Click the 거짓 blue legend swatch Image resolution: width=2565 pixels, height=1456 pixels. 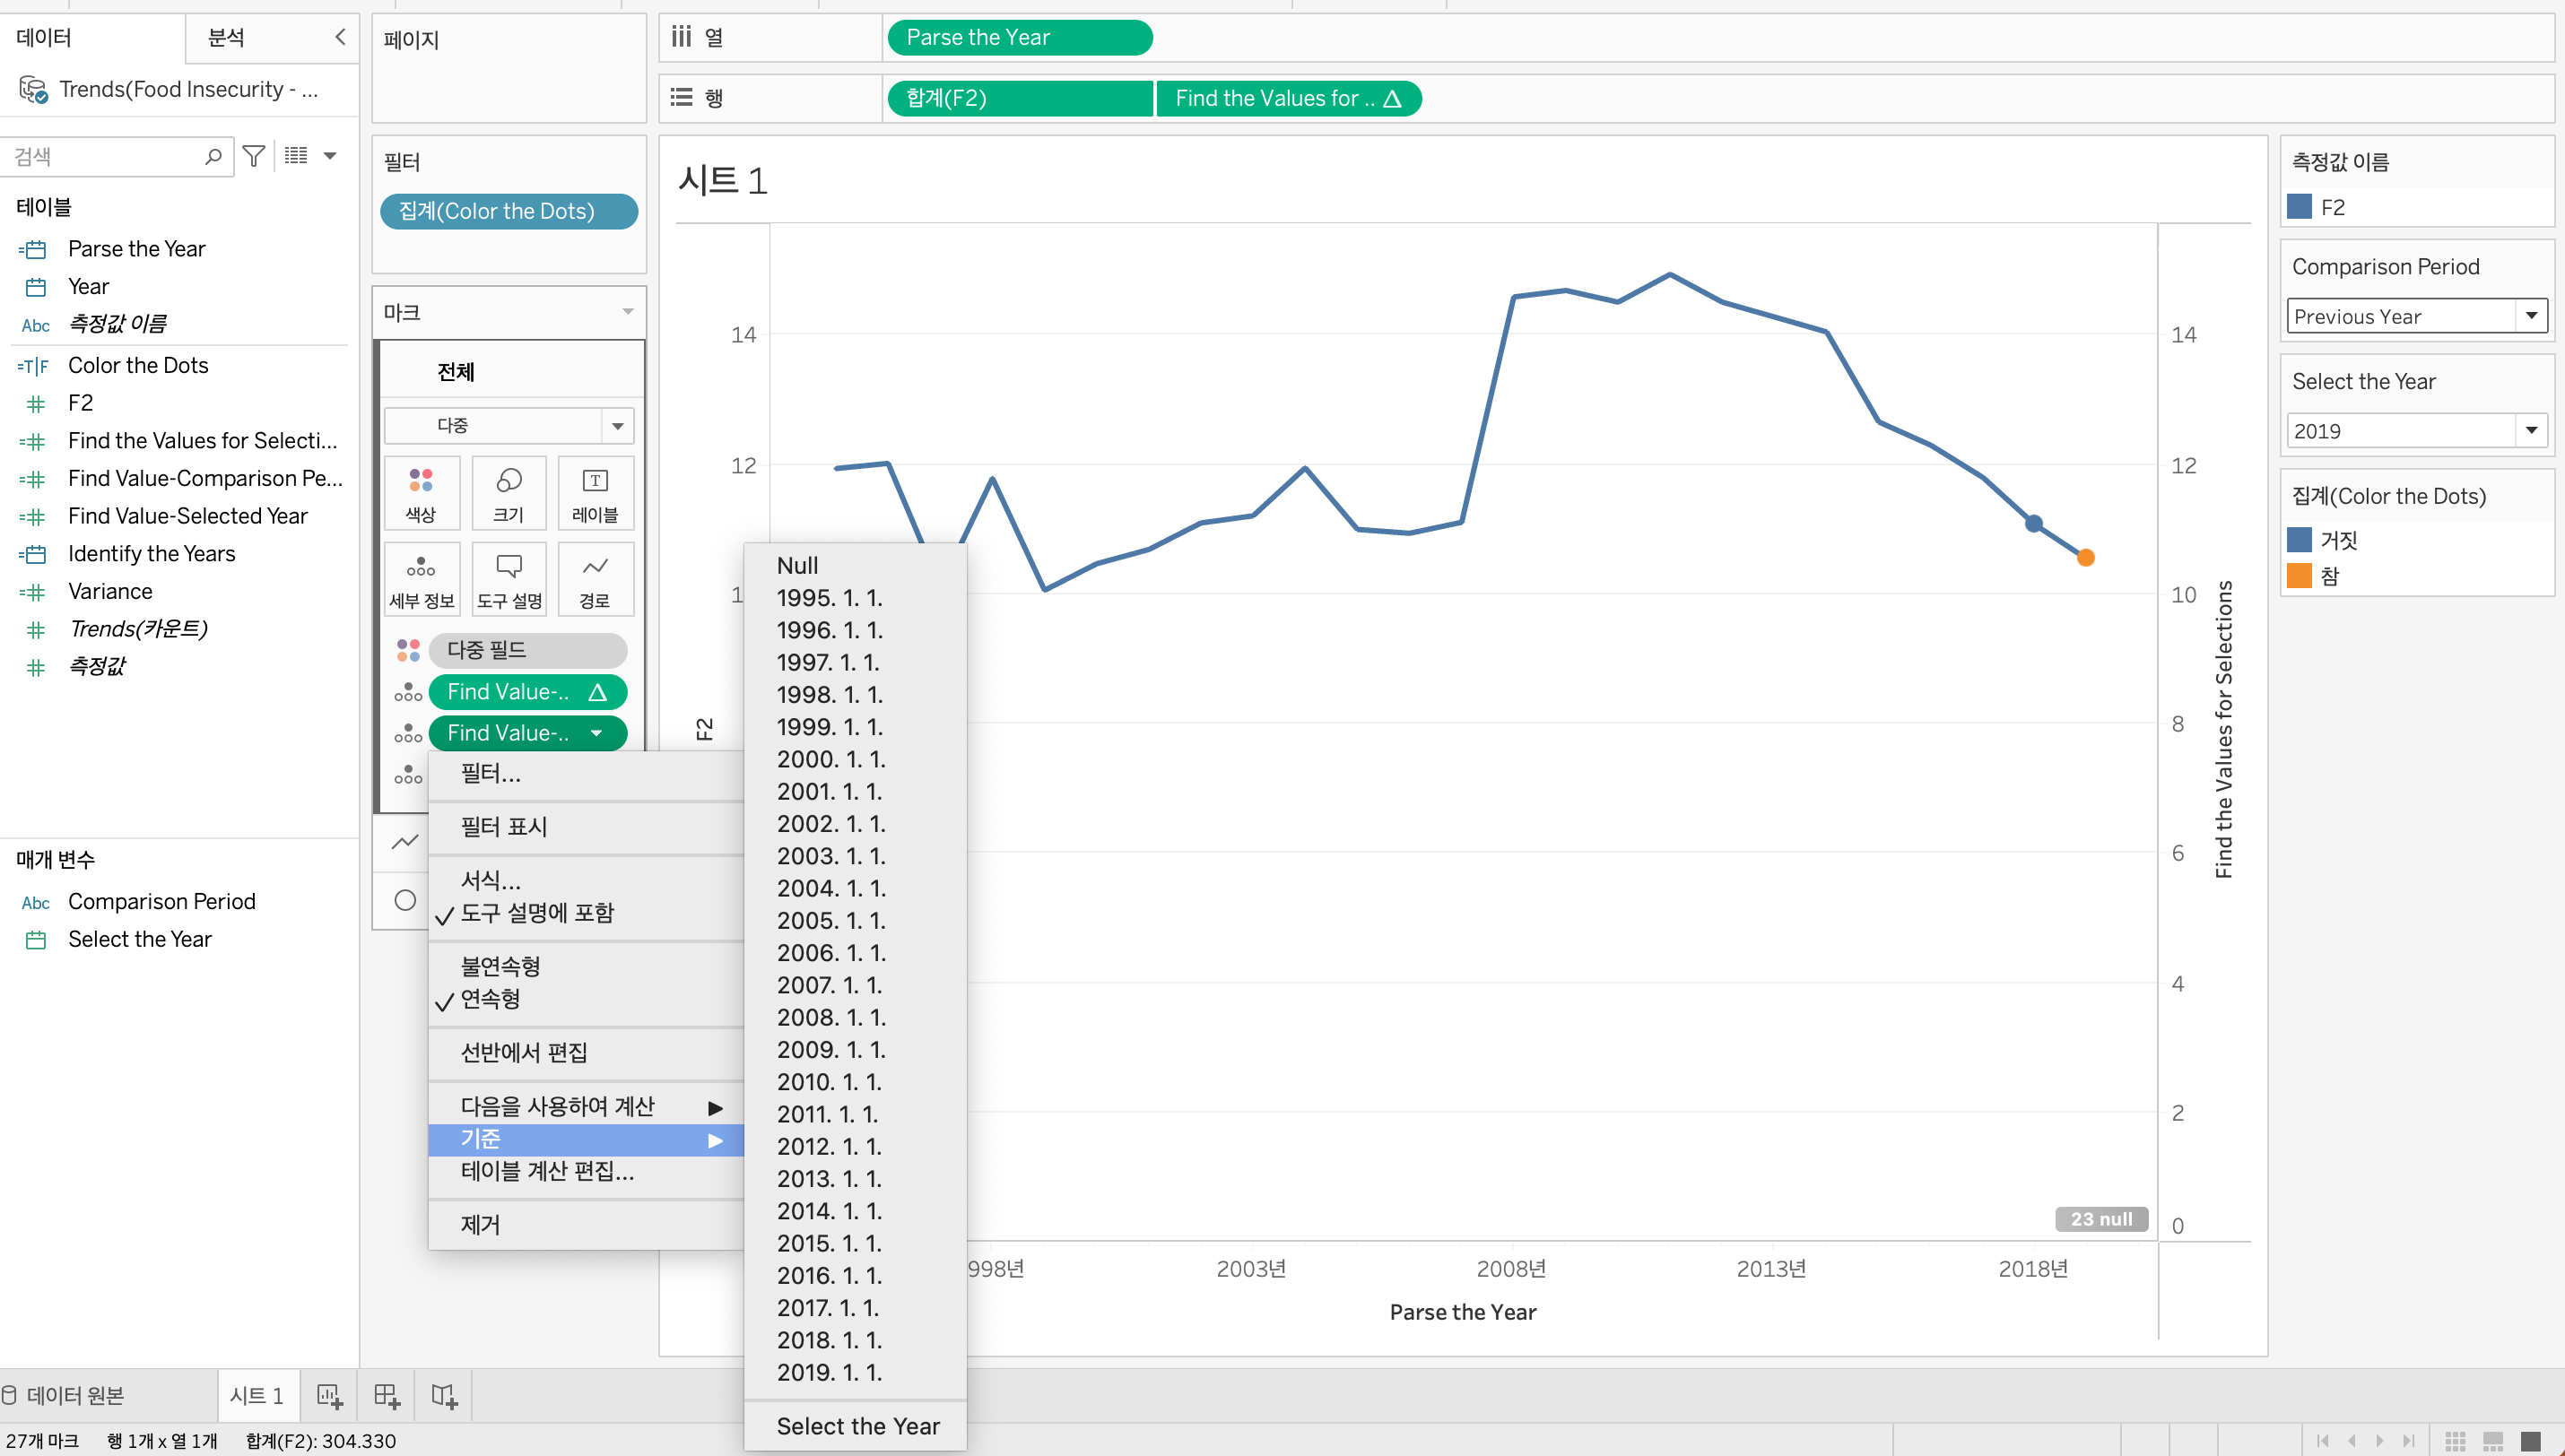point(2299,540)
